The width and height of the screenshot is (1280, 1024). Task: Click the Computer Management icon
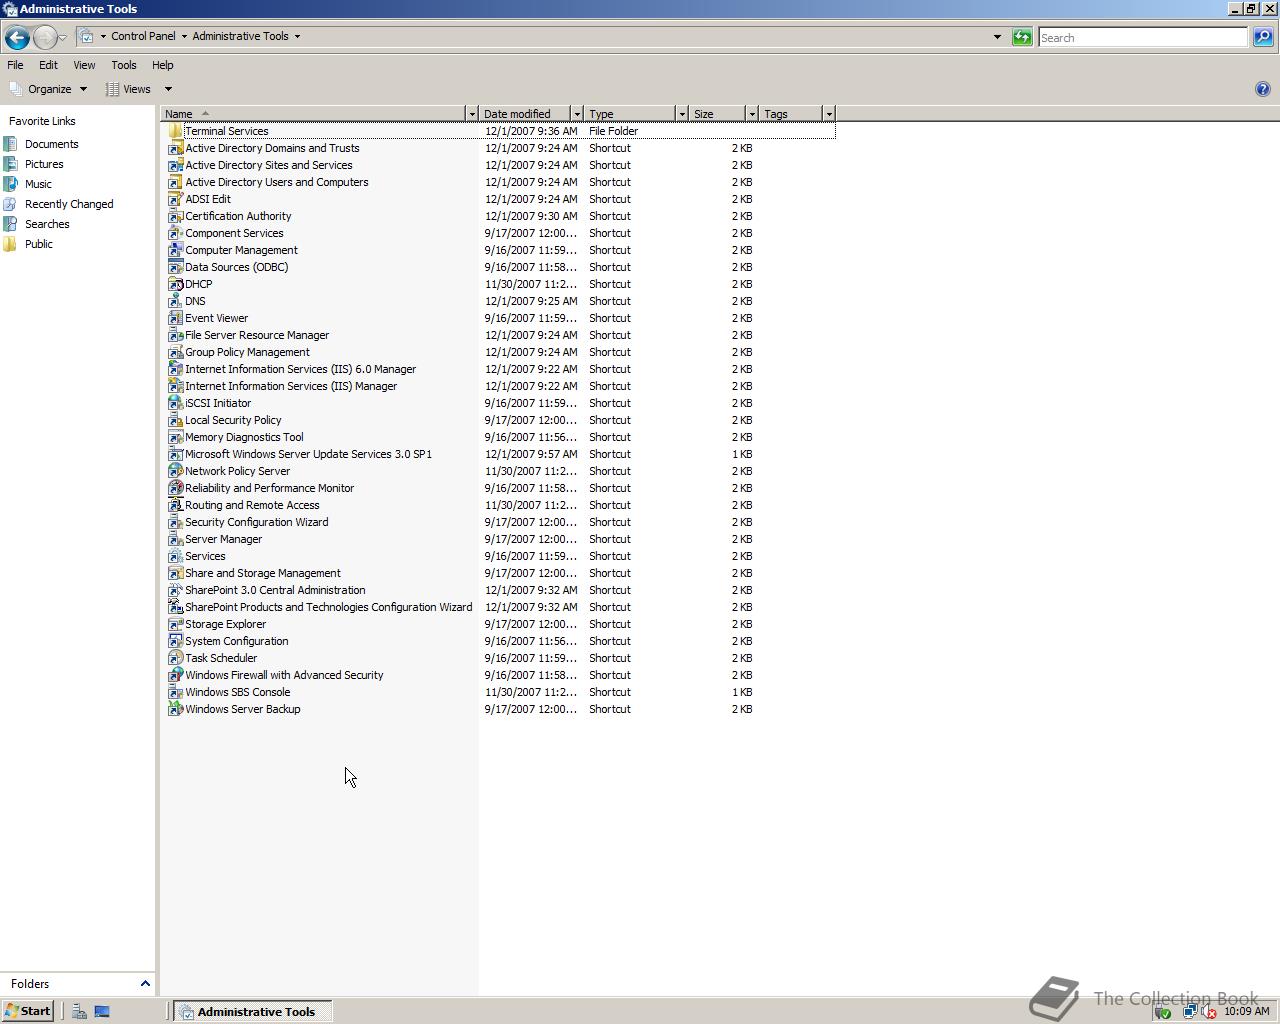coord(175,250)
